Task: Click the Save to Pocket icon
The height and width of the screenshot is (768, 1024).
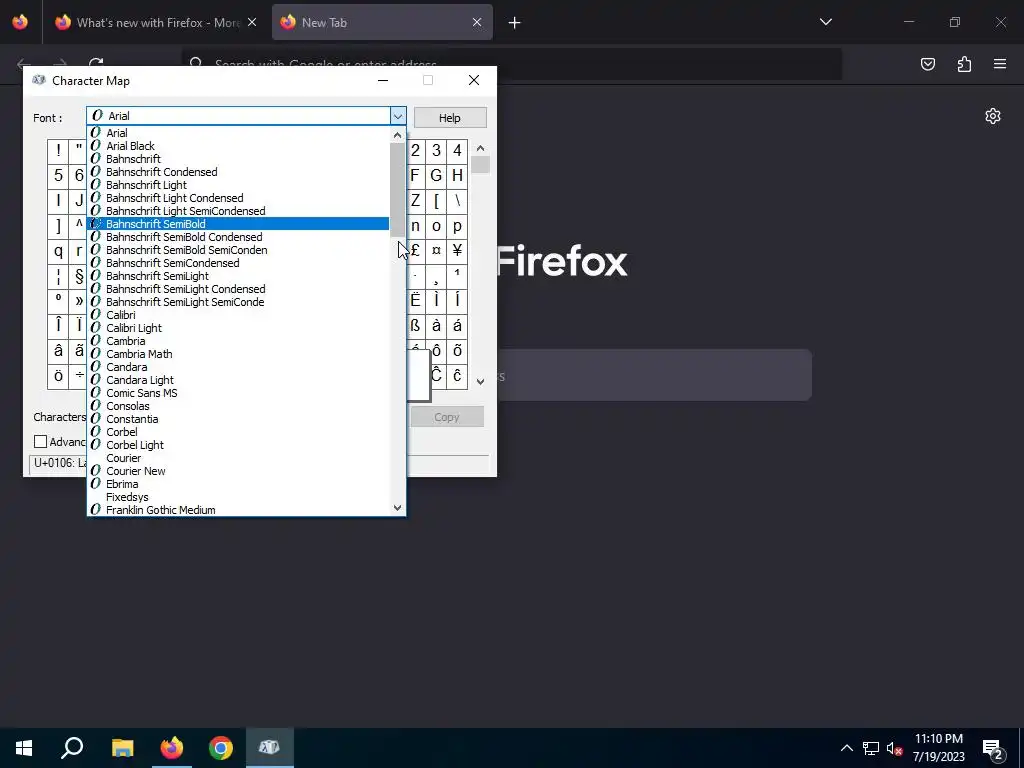Action: tap(927, 64)
